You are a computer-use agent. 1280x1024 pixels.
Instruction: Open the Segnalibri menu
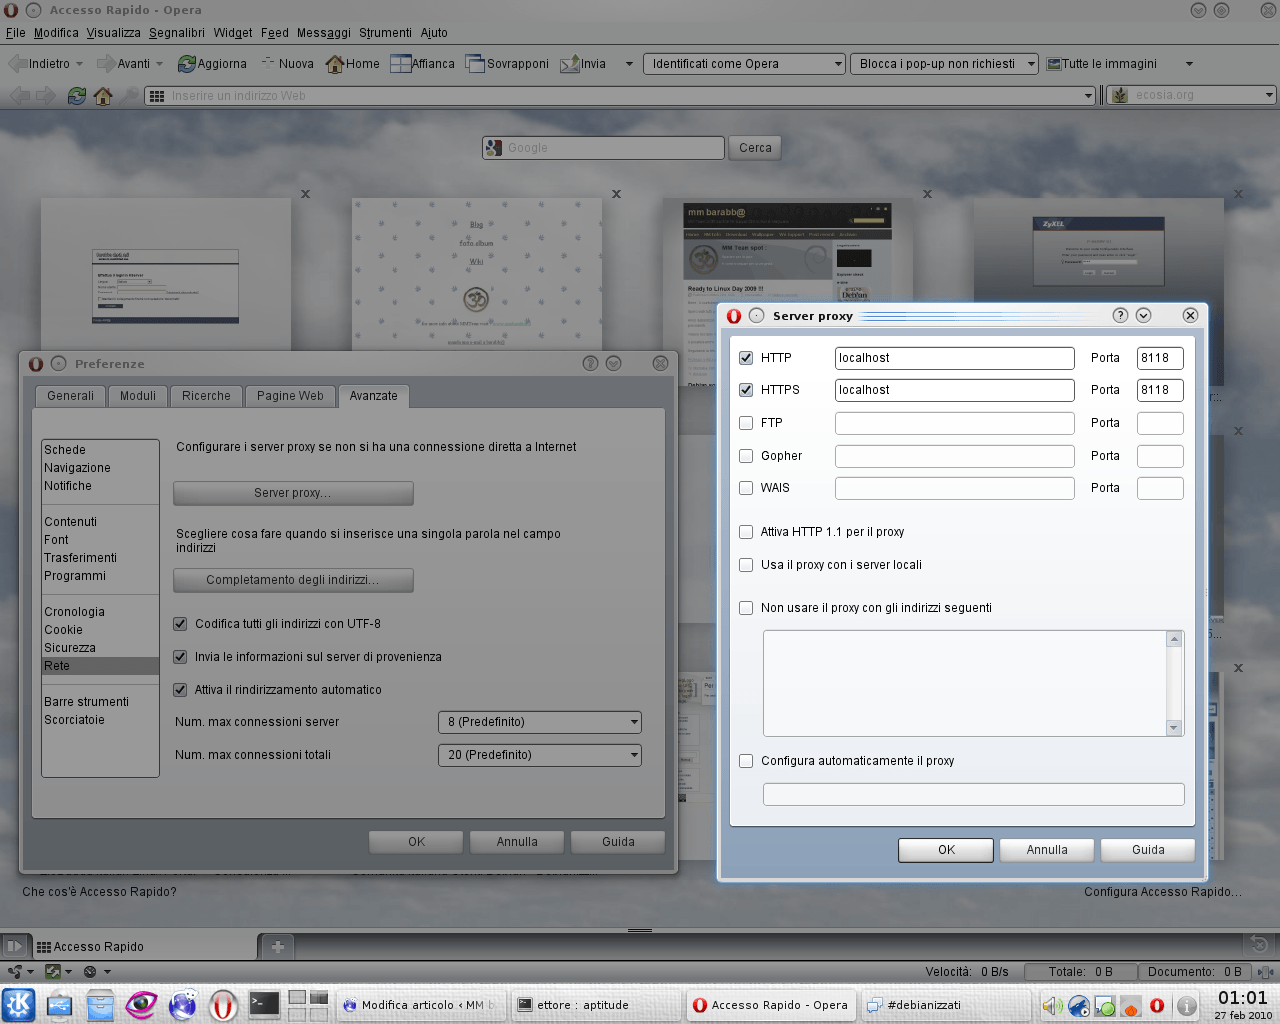pyautogui.click(x=177, y=33)
